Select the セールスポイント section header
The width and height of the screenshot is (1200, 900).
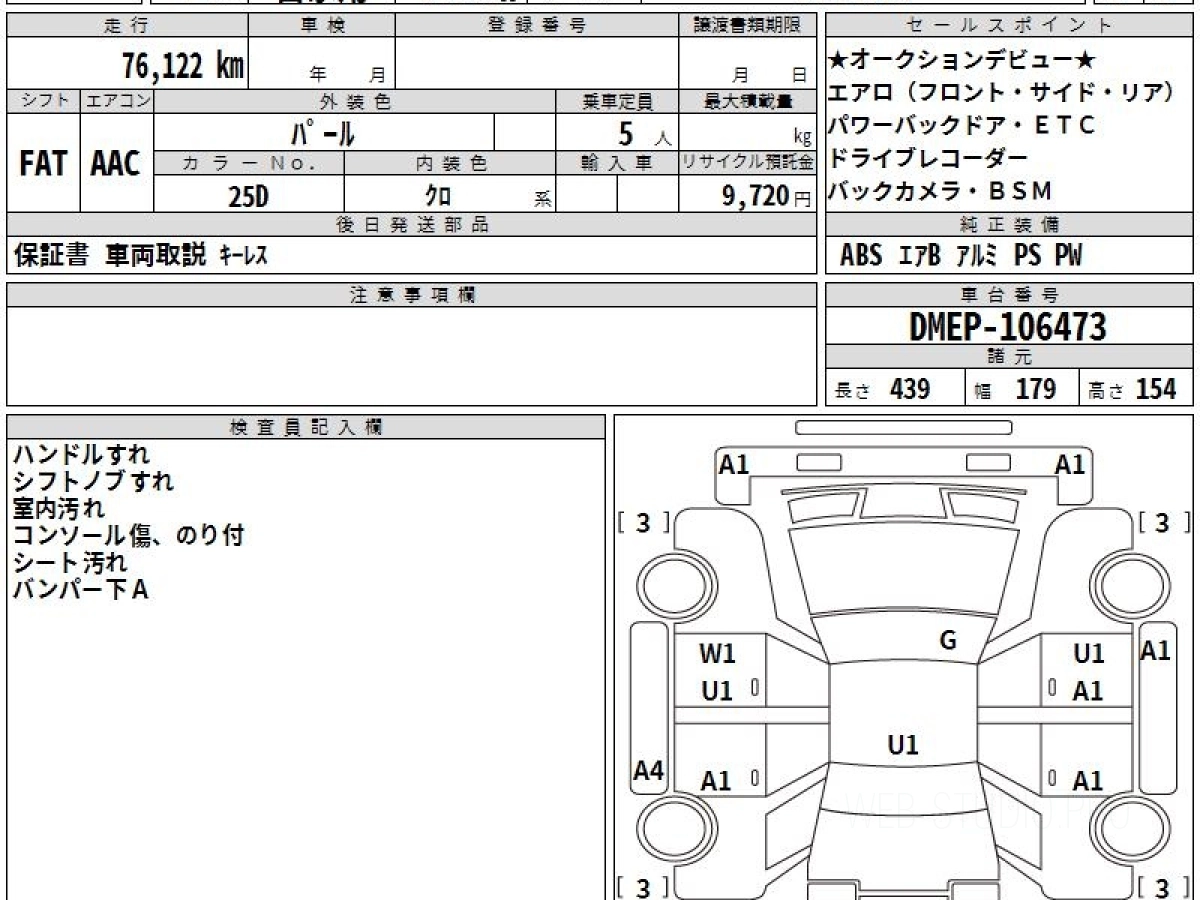(x=1010, y=26)
